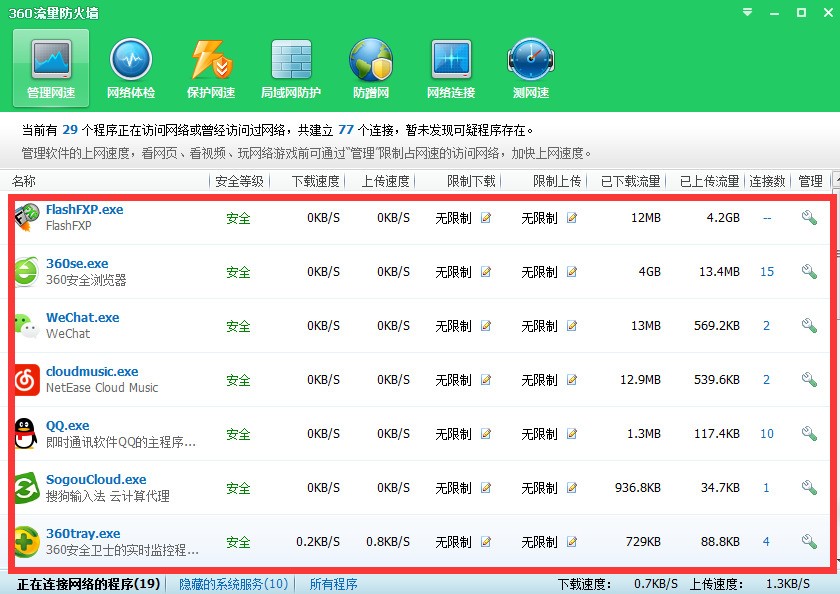Click the NetEase cloudmusic program icon
The image size is (840, 594).
(x=27, y=380)
